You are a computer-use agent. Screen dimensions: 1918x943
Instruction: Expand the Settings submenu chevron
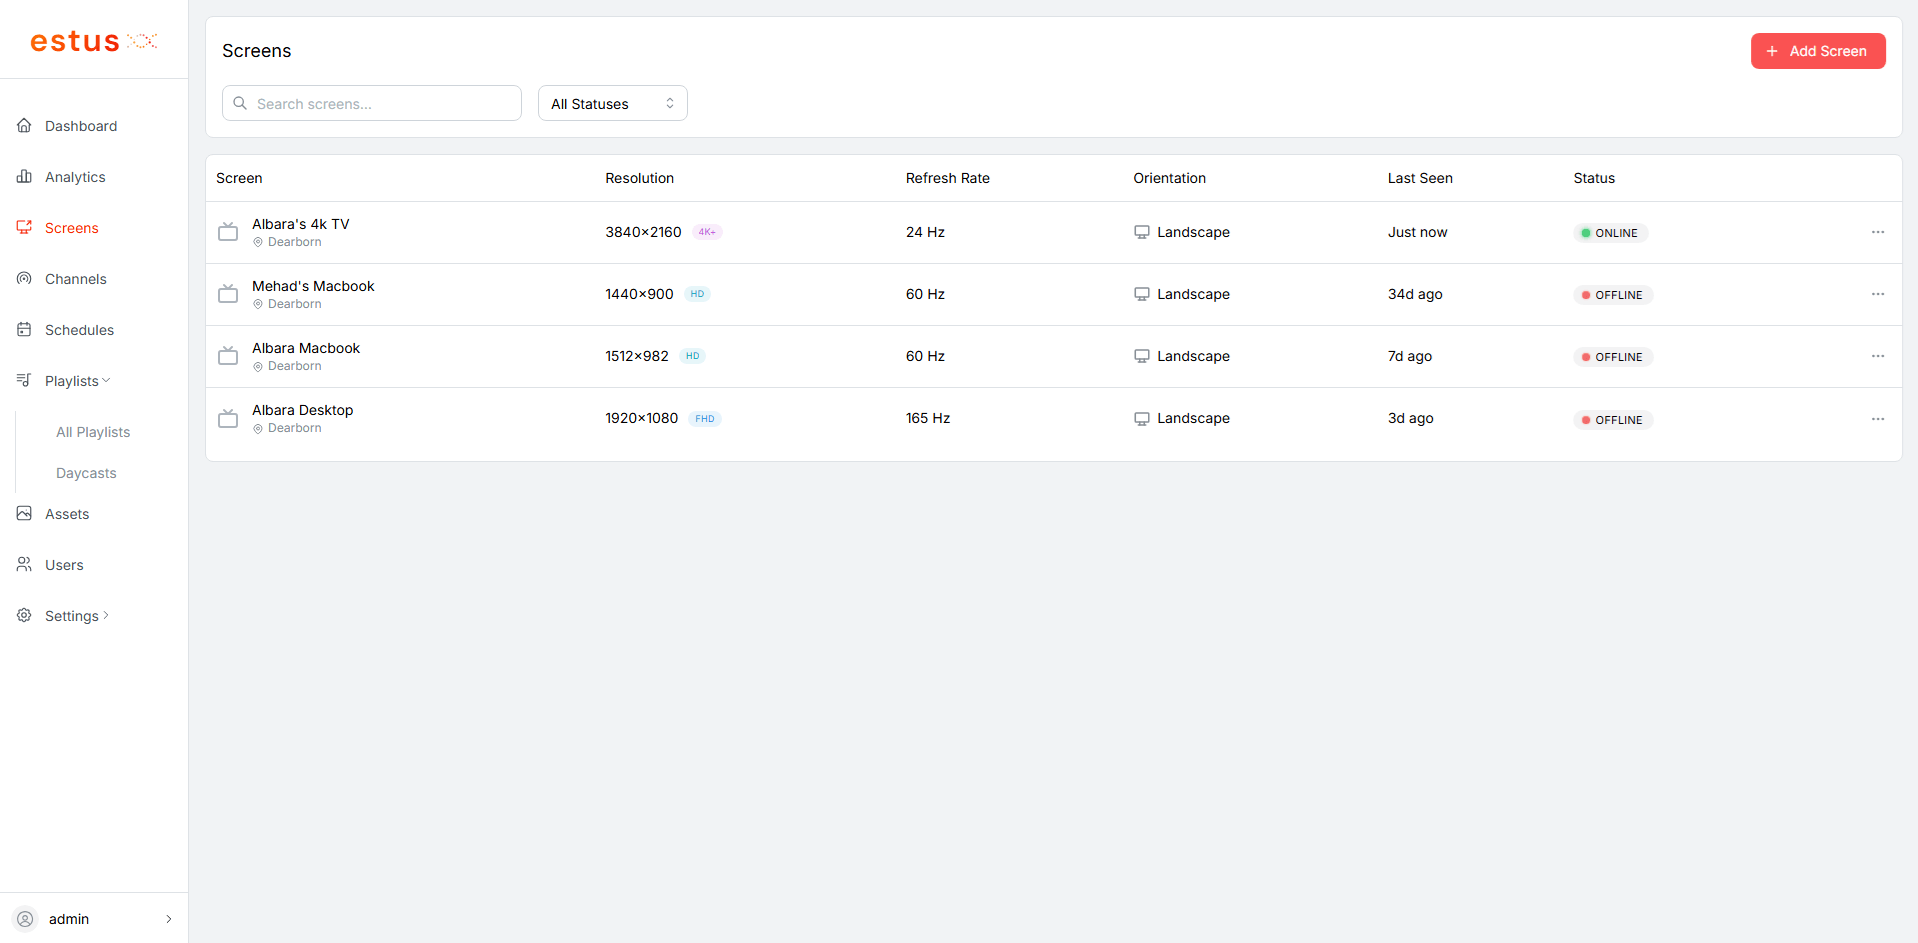point(106,615)
